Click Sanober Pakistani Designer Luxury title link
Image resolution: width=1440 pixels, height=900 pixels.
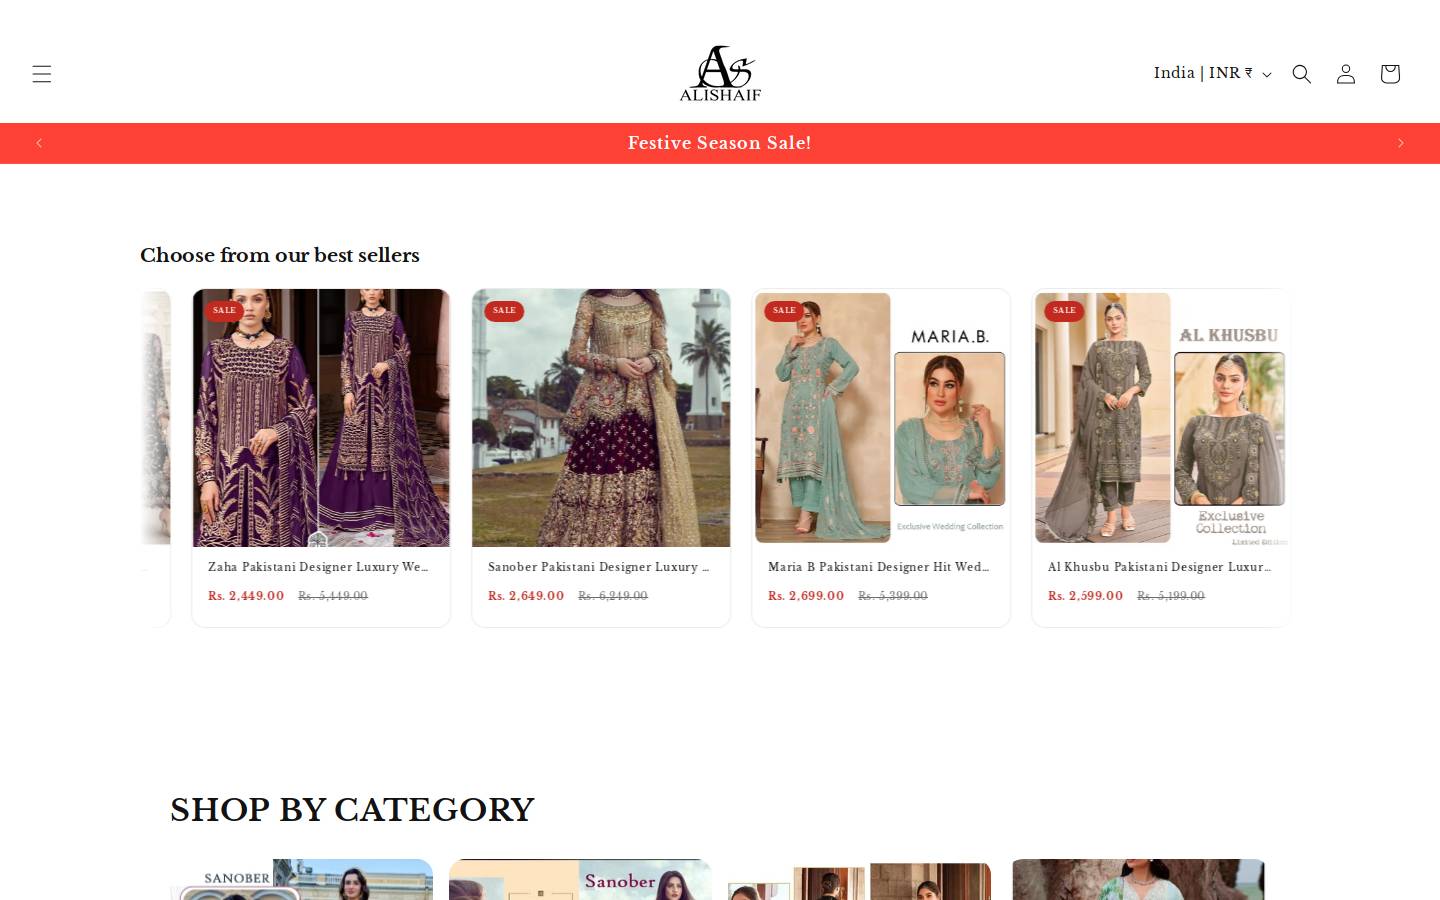tap(598, 567)
